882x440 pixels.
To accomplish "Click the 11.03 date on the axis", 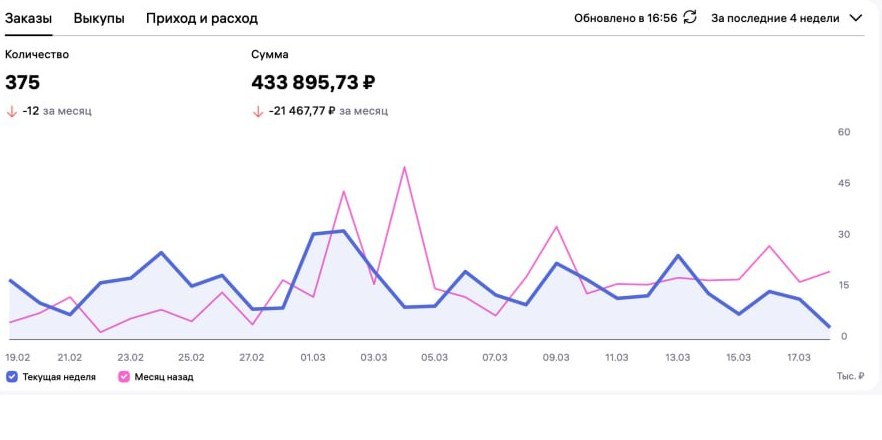I will (616, 358).
